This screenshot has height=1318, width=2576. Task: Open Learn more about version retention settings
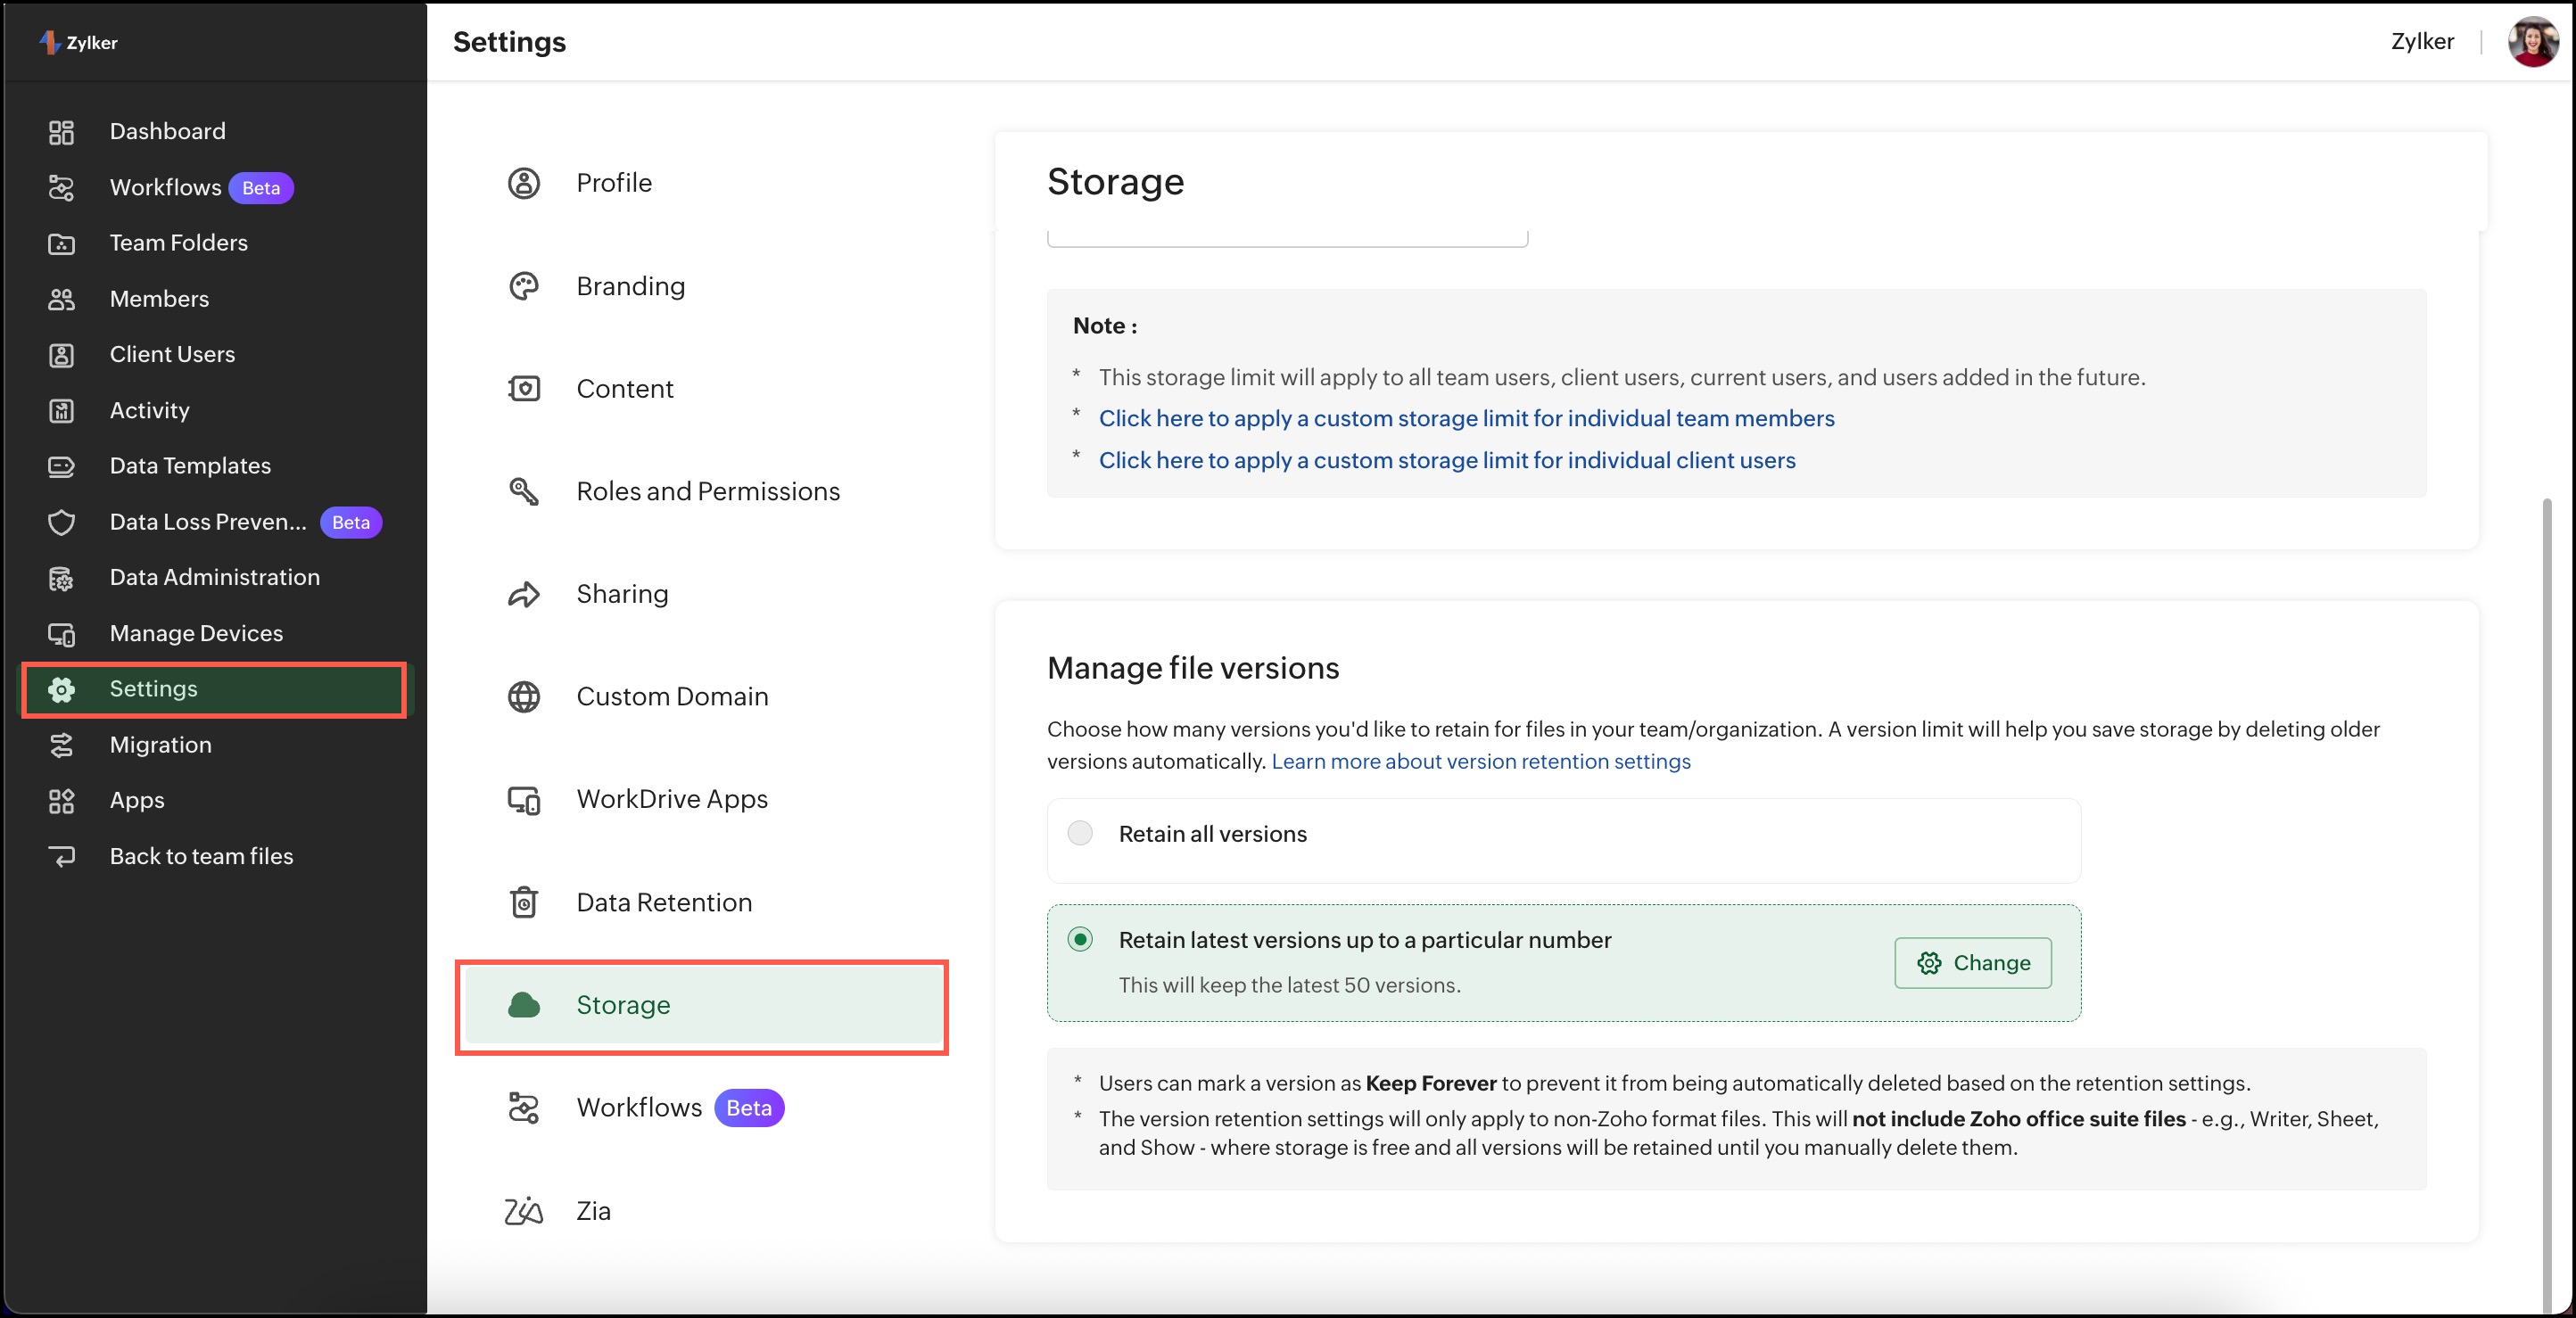(x=1480, y=762)
